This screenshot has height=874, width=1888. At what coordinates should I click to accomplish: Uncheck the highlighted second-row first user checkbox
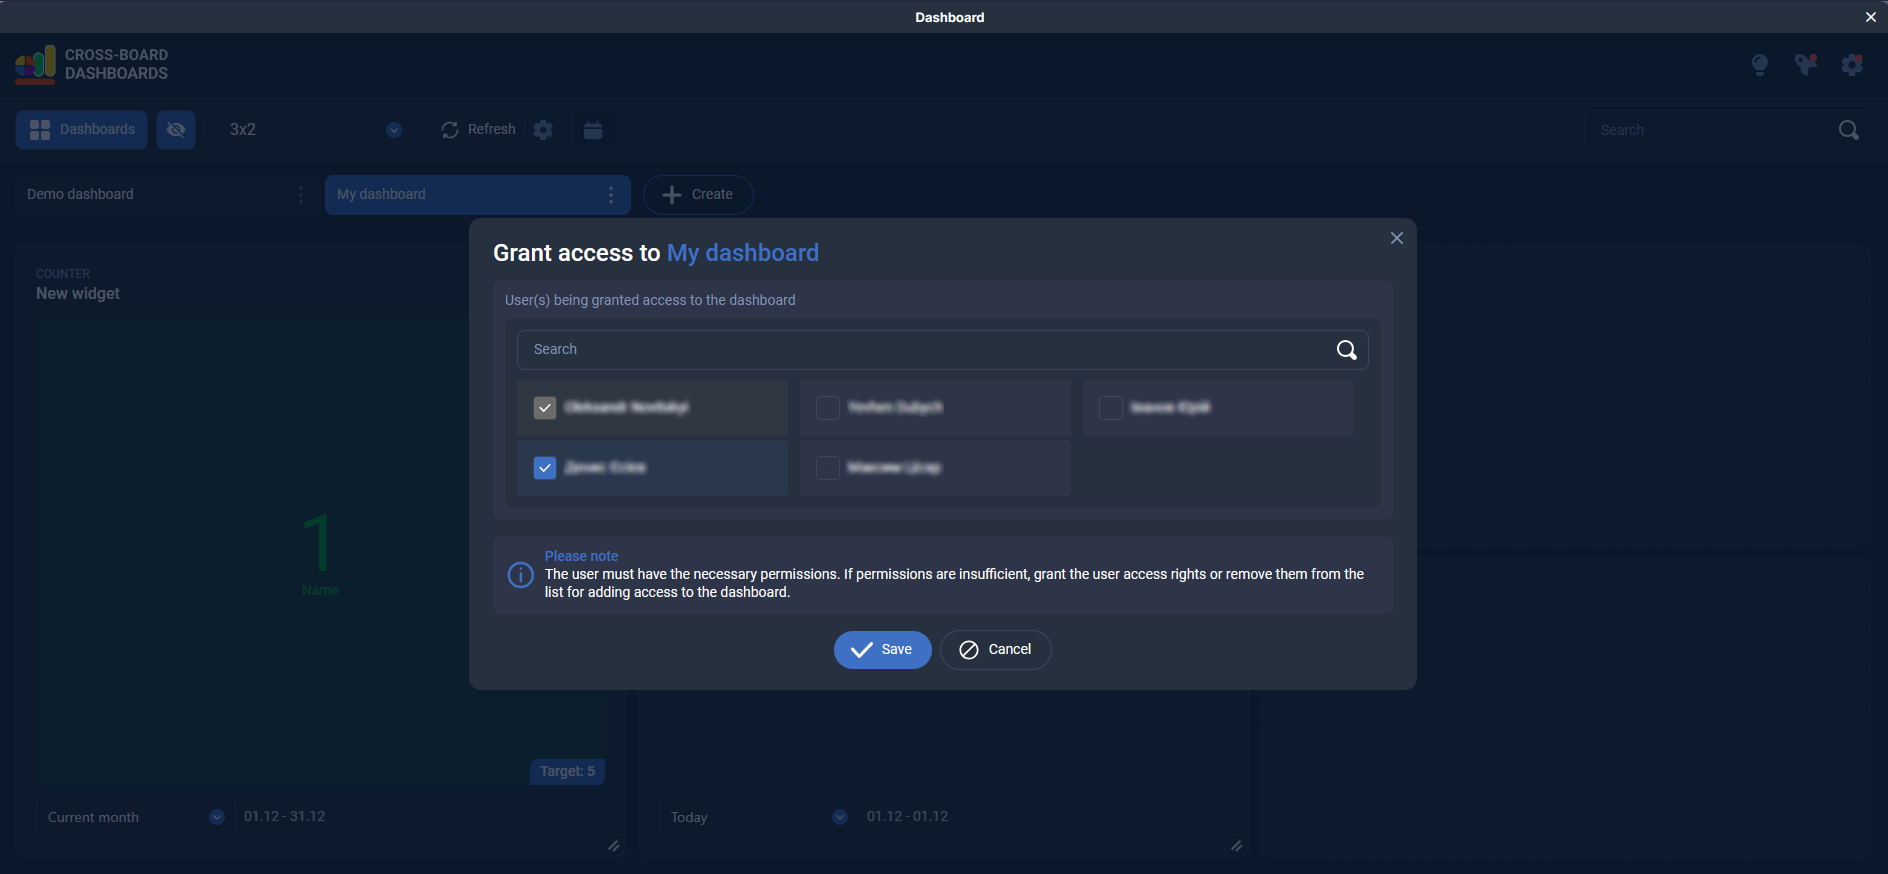tap(545, 468)
